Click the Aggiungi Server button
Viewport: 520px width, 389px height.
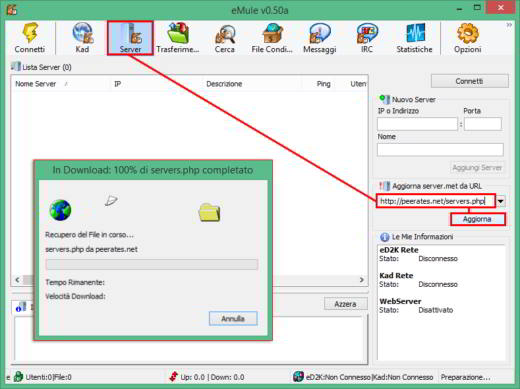click(477, 168)
